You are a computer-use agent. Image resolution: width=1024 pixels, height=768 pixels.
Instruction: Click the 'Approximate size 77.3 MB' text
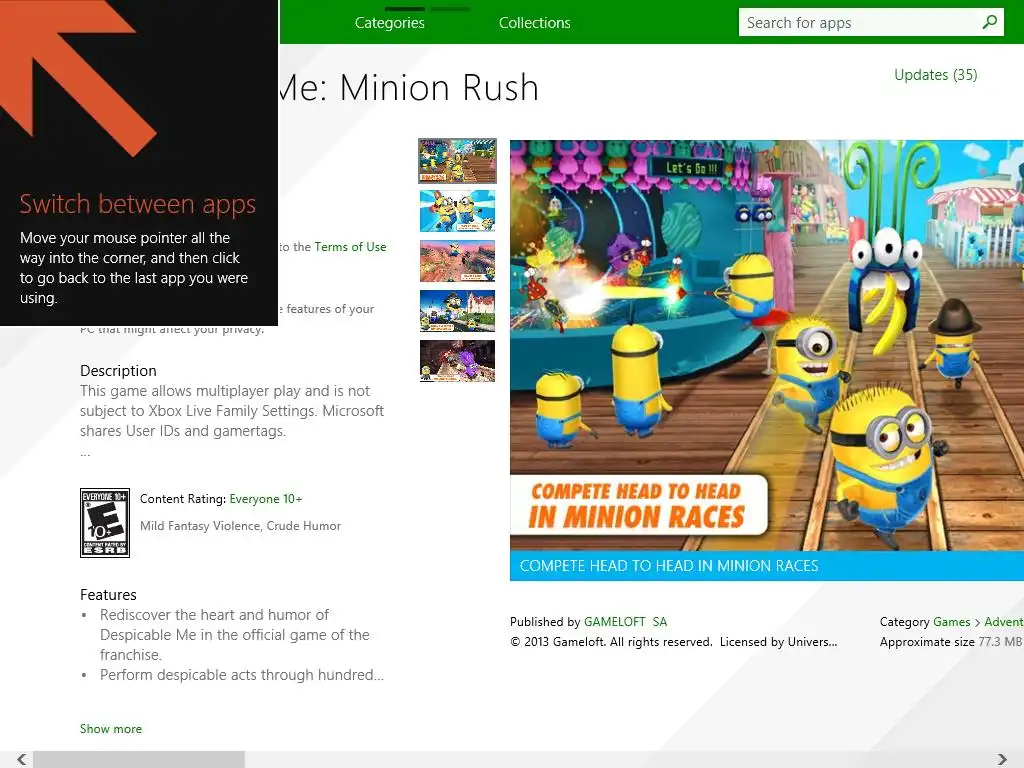tap(951, 642)
